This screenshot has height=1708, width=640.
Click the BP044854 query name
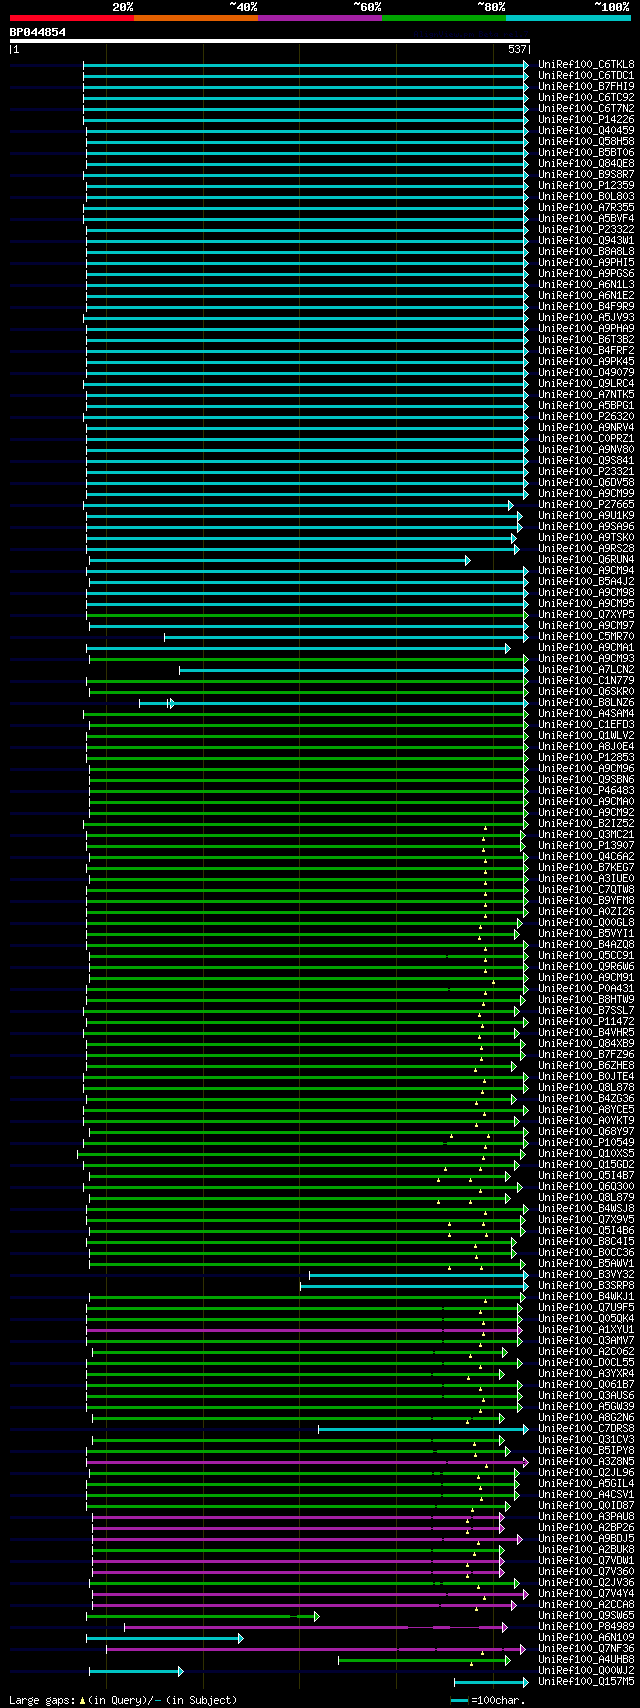[38, 32]
